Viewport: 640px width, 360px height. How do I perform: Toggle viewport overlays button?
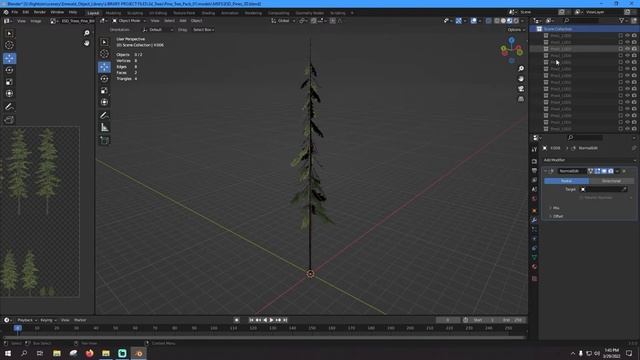pyautogui.click(x=473, y=21)
